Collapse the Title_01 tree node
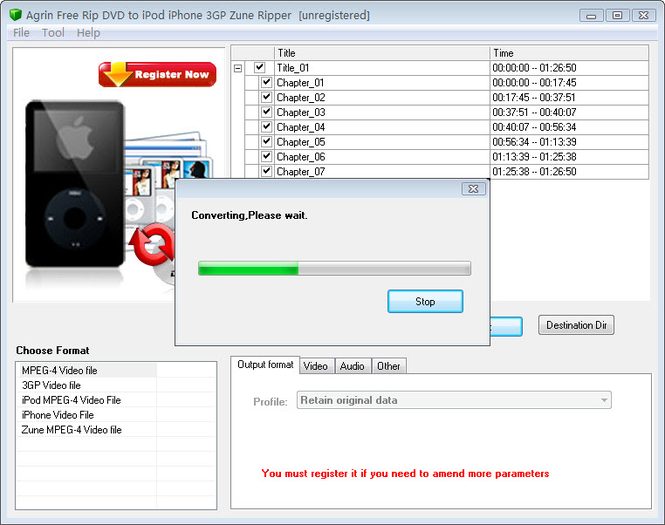This screenshot has width=665, height=525. tap(238, 68)
